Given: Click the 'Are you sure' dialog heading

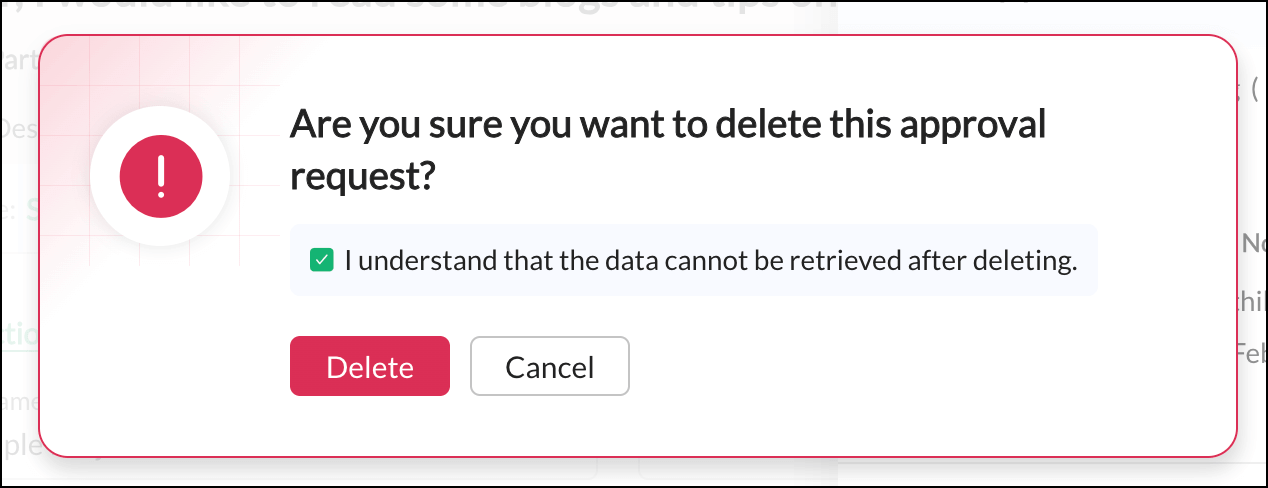Looking at the screenshot, I should (x=666, y=126).
